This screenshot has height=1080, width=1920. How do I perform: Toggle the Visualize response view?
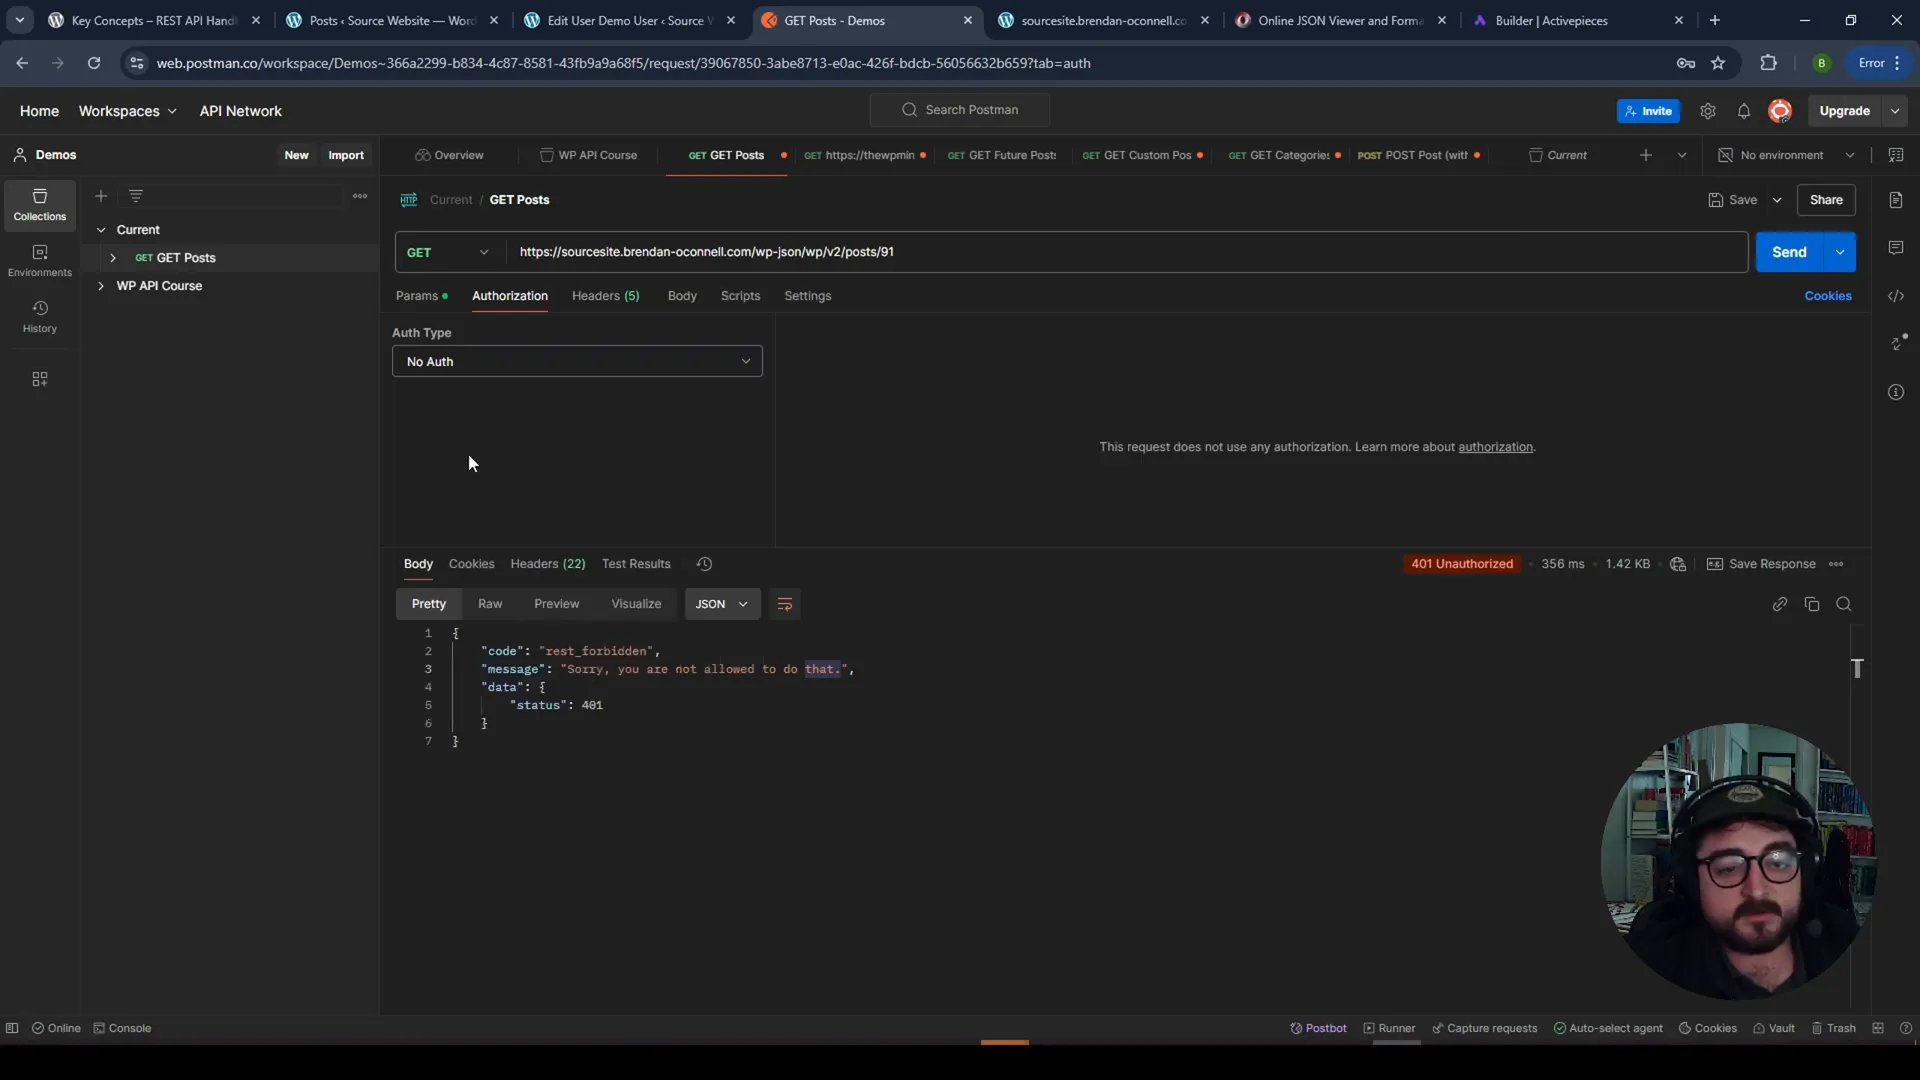click(x=636, y=603)
